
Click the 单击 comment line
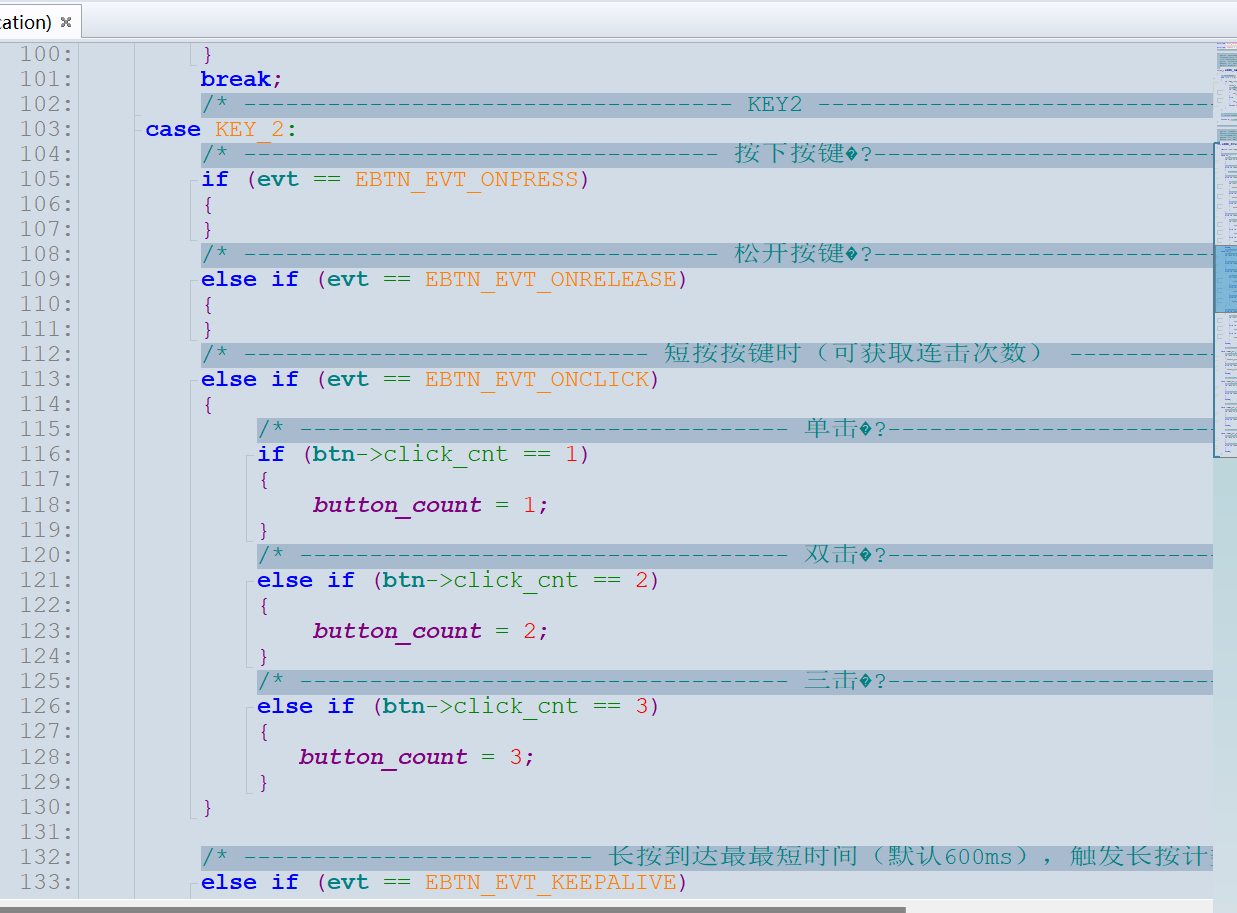(x=735, y=429)
